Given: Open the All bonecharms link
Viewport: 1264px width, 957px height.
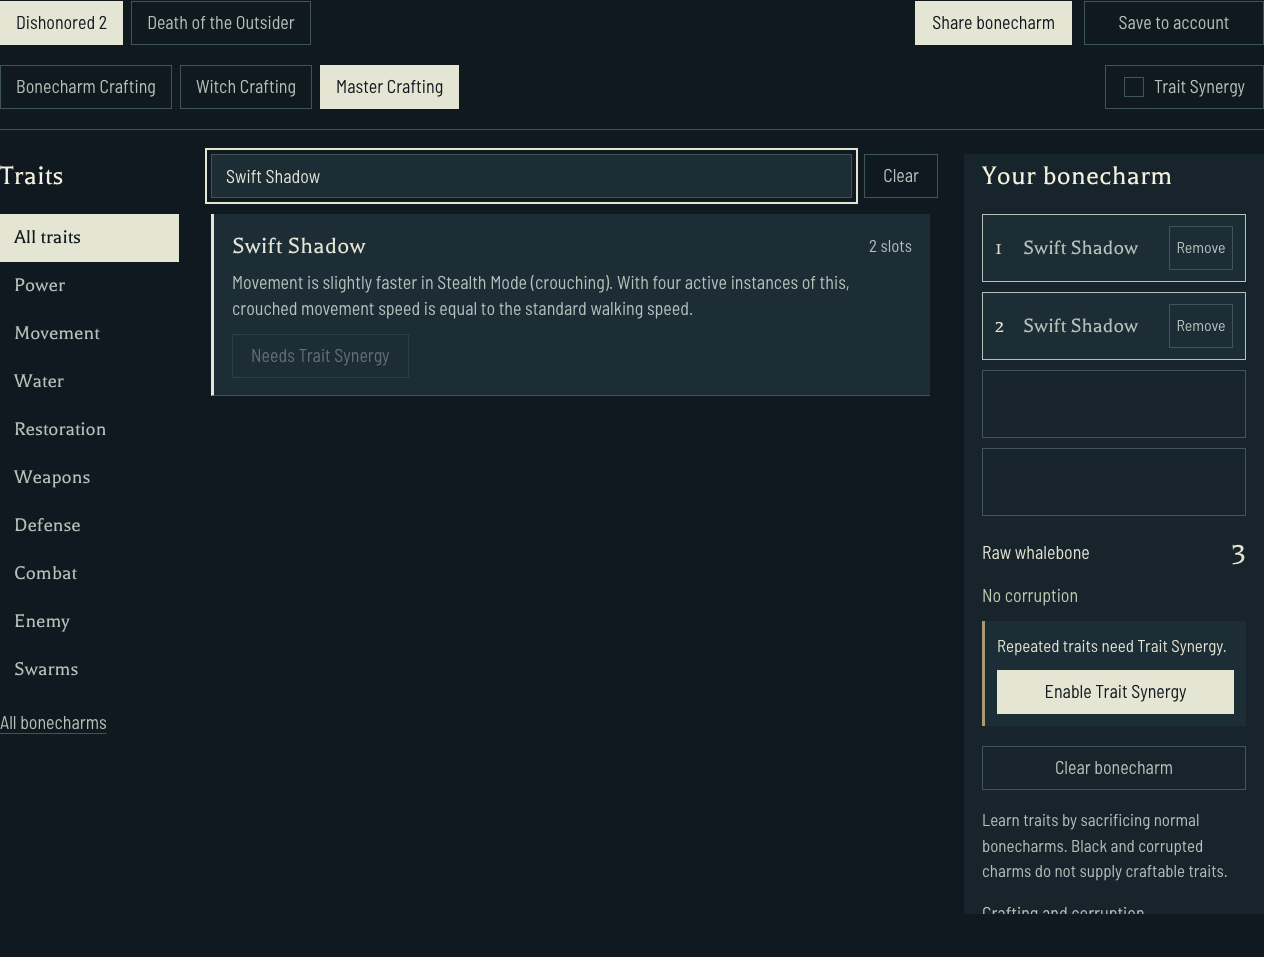Looking at the screenshot, I should 53,723.
